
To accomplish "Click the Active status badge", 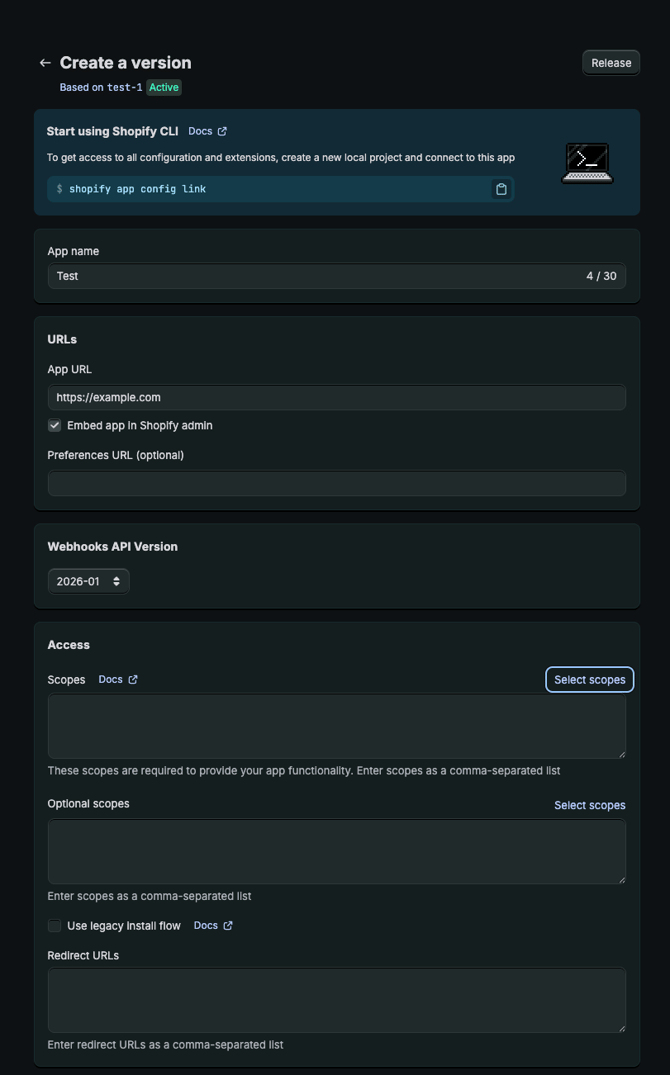I will 163,87.
